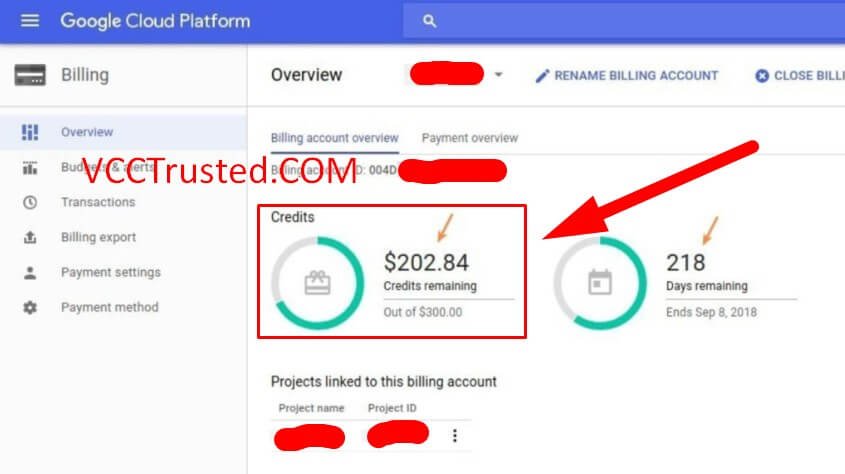This screenshot has height=474, width=845.
Task: Click the Overview page heading
Action: click(307, 75)
